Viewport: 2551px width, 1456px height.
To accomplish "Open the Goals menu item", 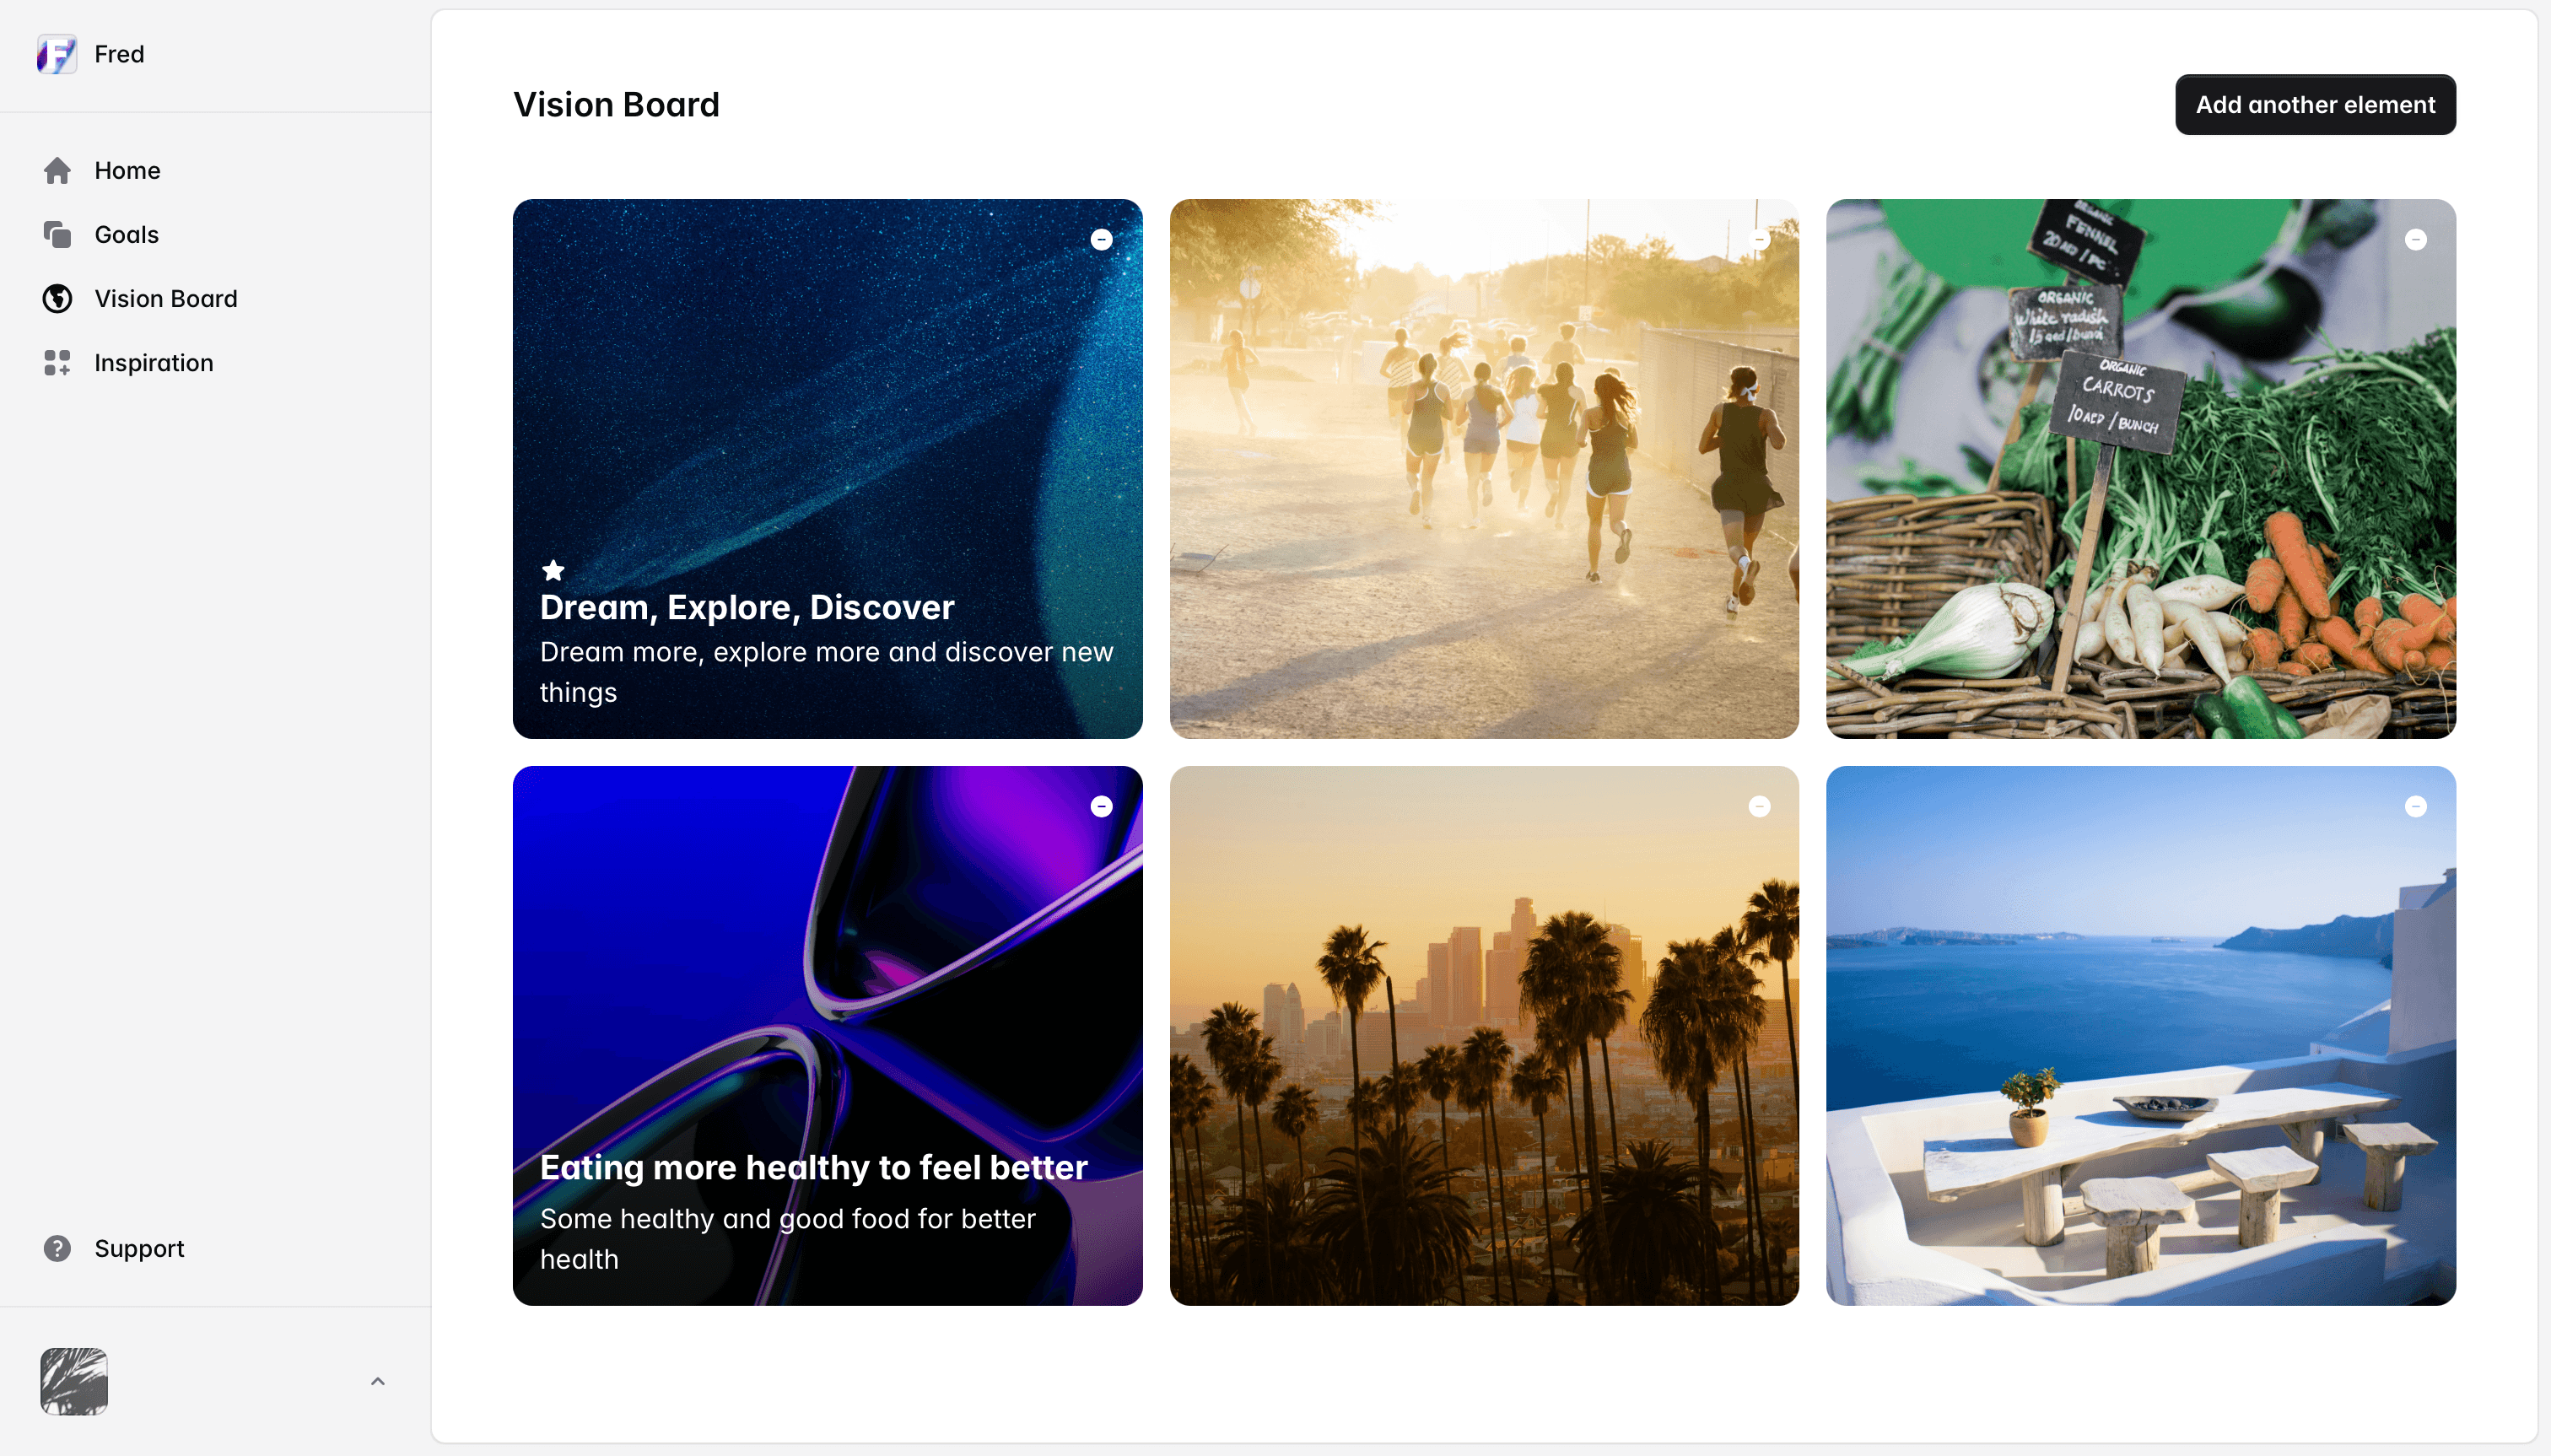I will pyautogui.click(x=126, y=235).
